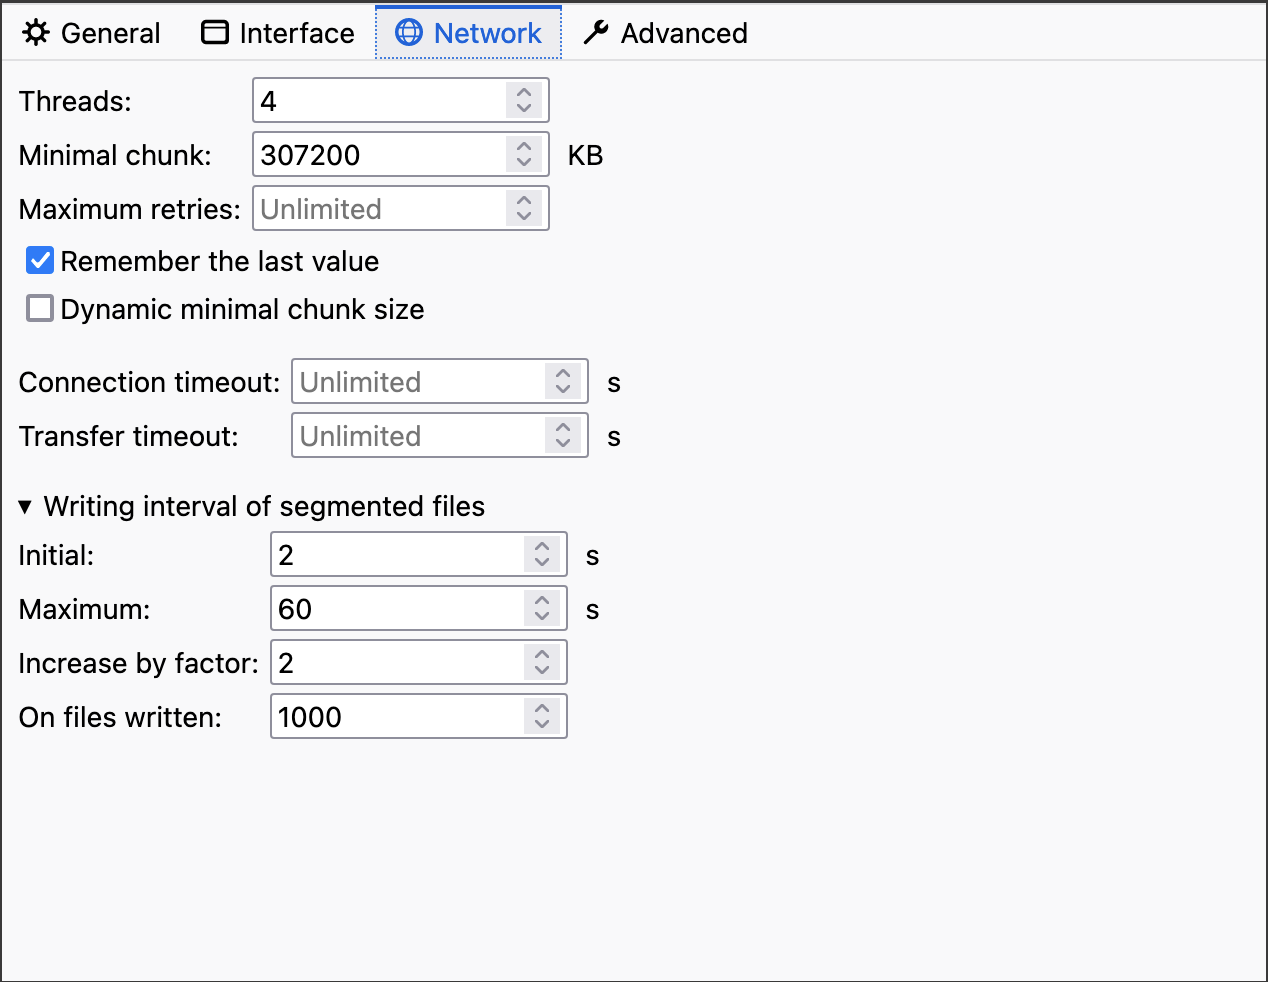
Task: Click the Threads spinner arrows
Action: coord(524,100)
